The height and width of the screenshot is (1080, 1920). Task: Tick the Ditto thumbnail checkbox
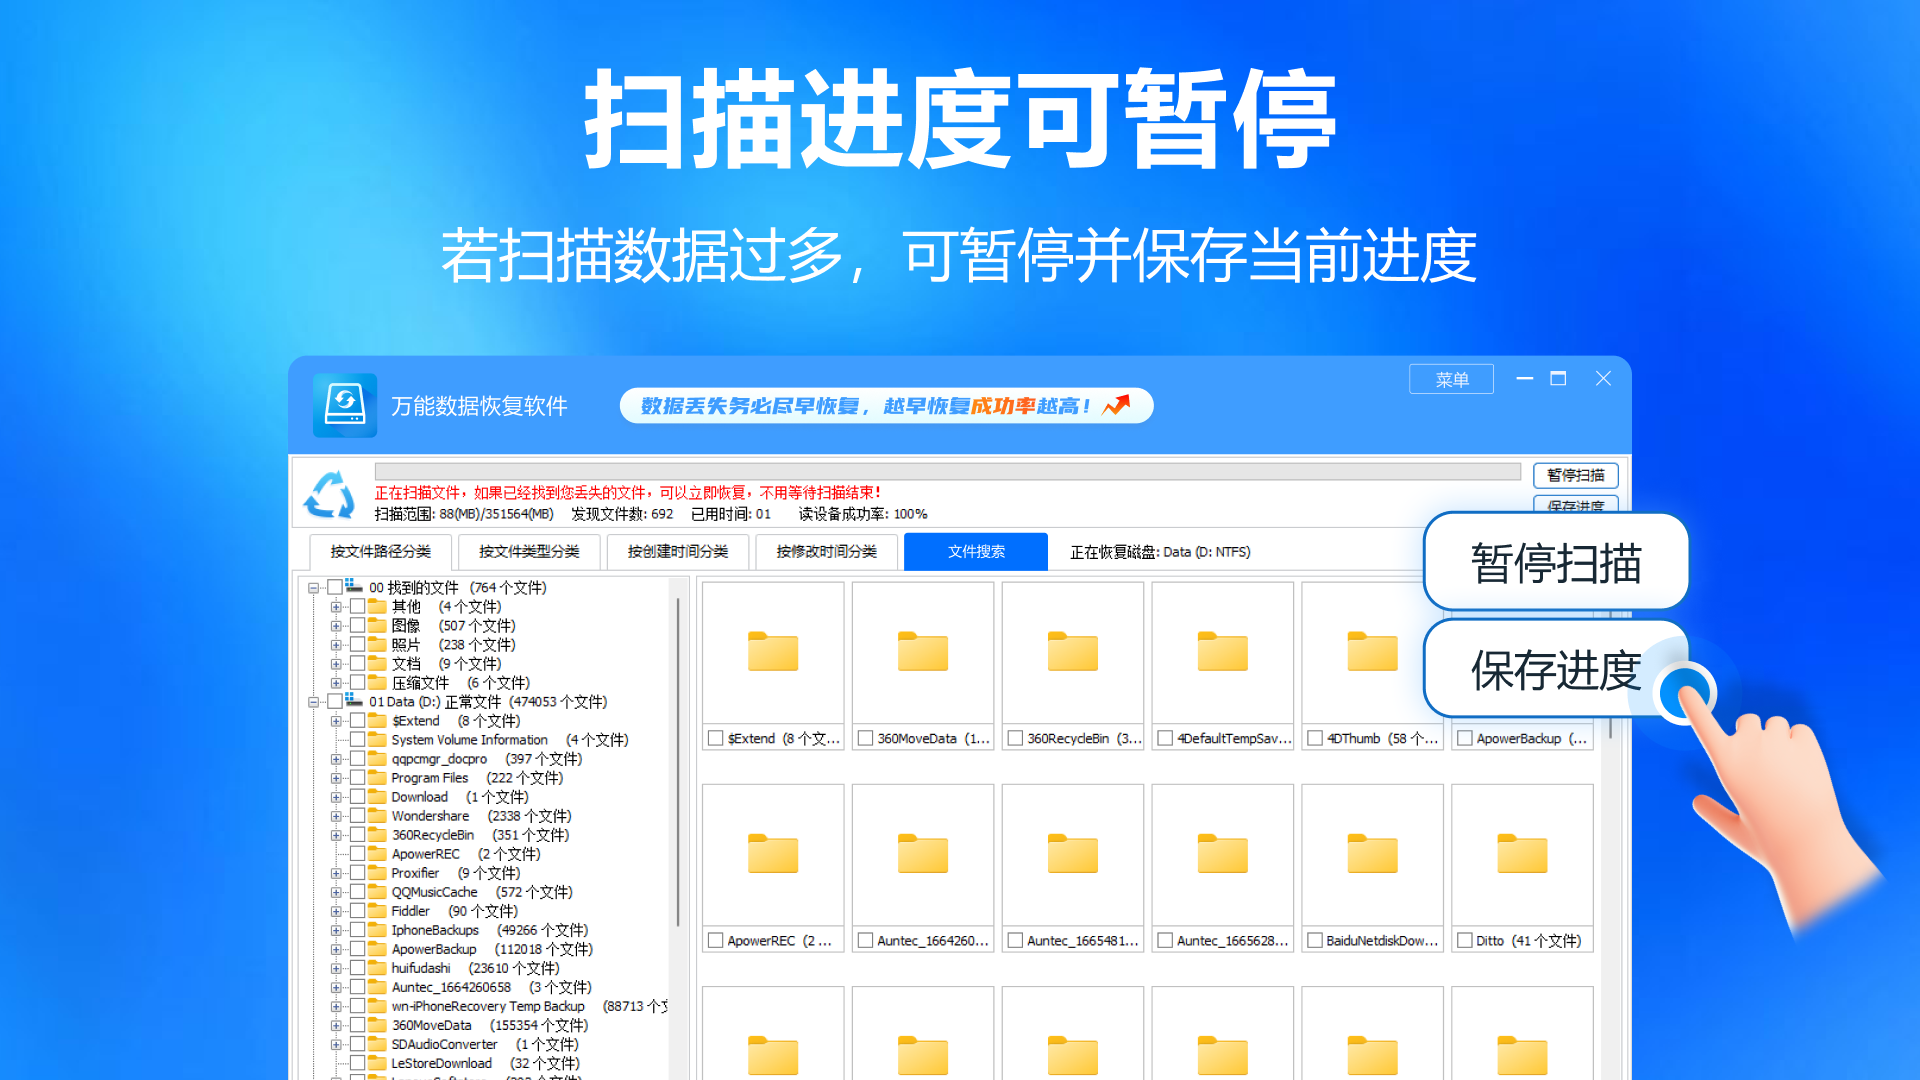click(1465, 940)
